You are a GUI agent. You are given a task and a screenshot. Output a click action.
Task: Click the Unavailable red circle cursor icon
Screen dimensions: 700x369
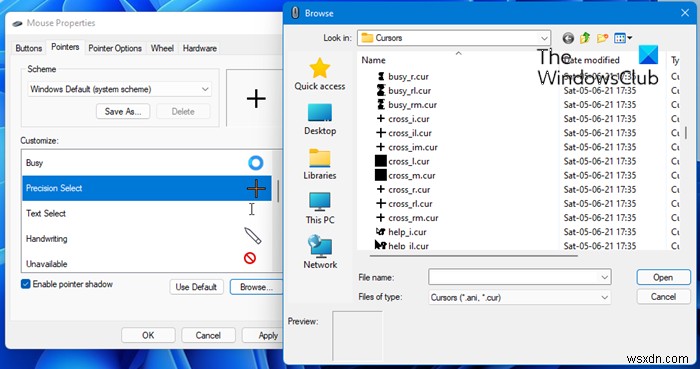point(250,258)
